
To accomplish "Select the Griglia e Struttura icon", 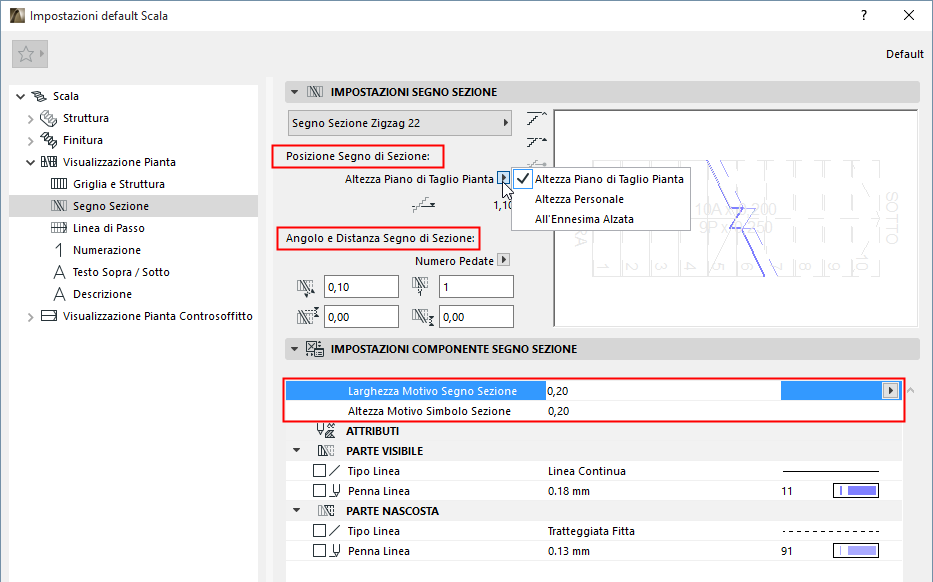I will (59, 184).
